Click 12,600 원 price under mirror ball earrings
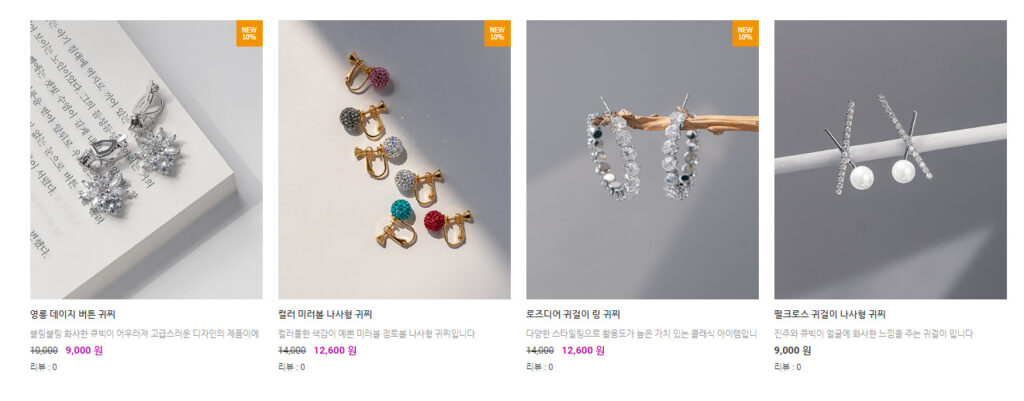The image size is (1024, 401). coord(335,350)
